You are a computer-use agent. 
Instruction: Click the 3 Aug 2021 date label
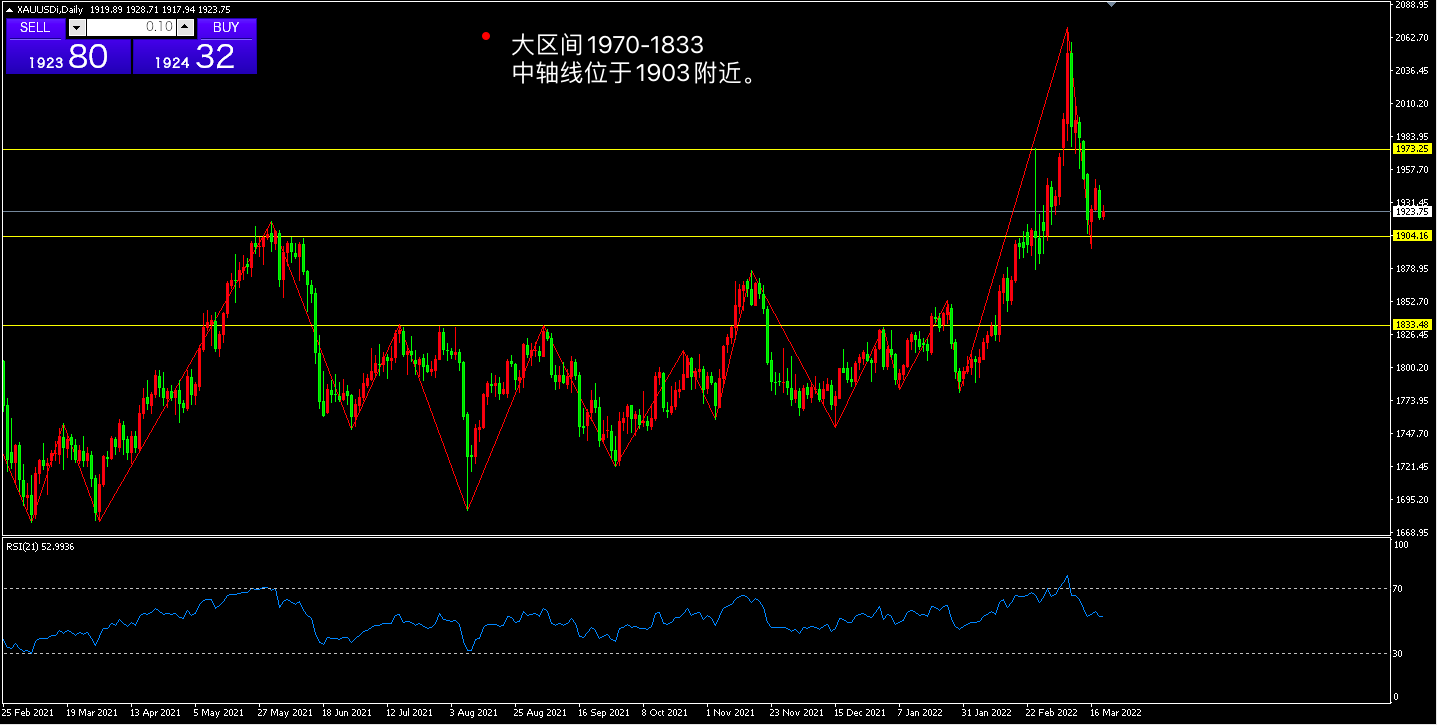[x=474, y=714]
